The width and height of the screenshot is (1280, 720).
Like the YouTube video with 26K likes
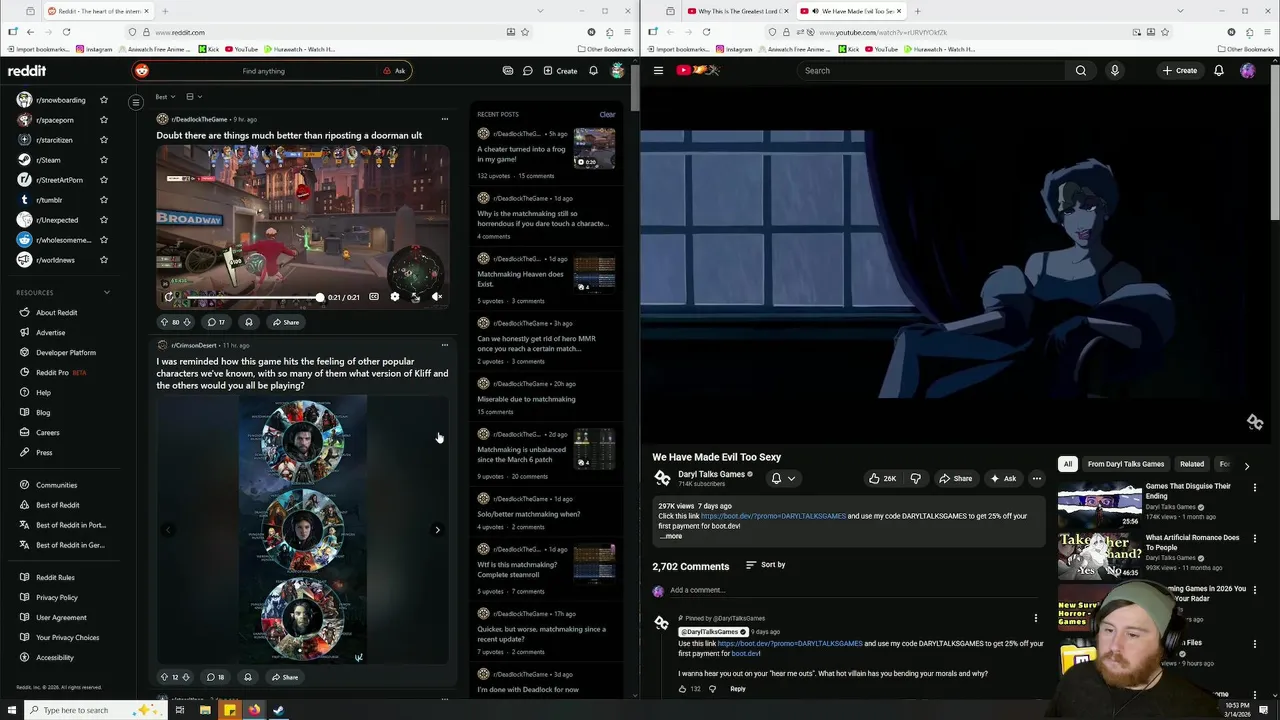[882, 479]
